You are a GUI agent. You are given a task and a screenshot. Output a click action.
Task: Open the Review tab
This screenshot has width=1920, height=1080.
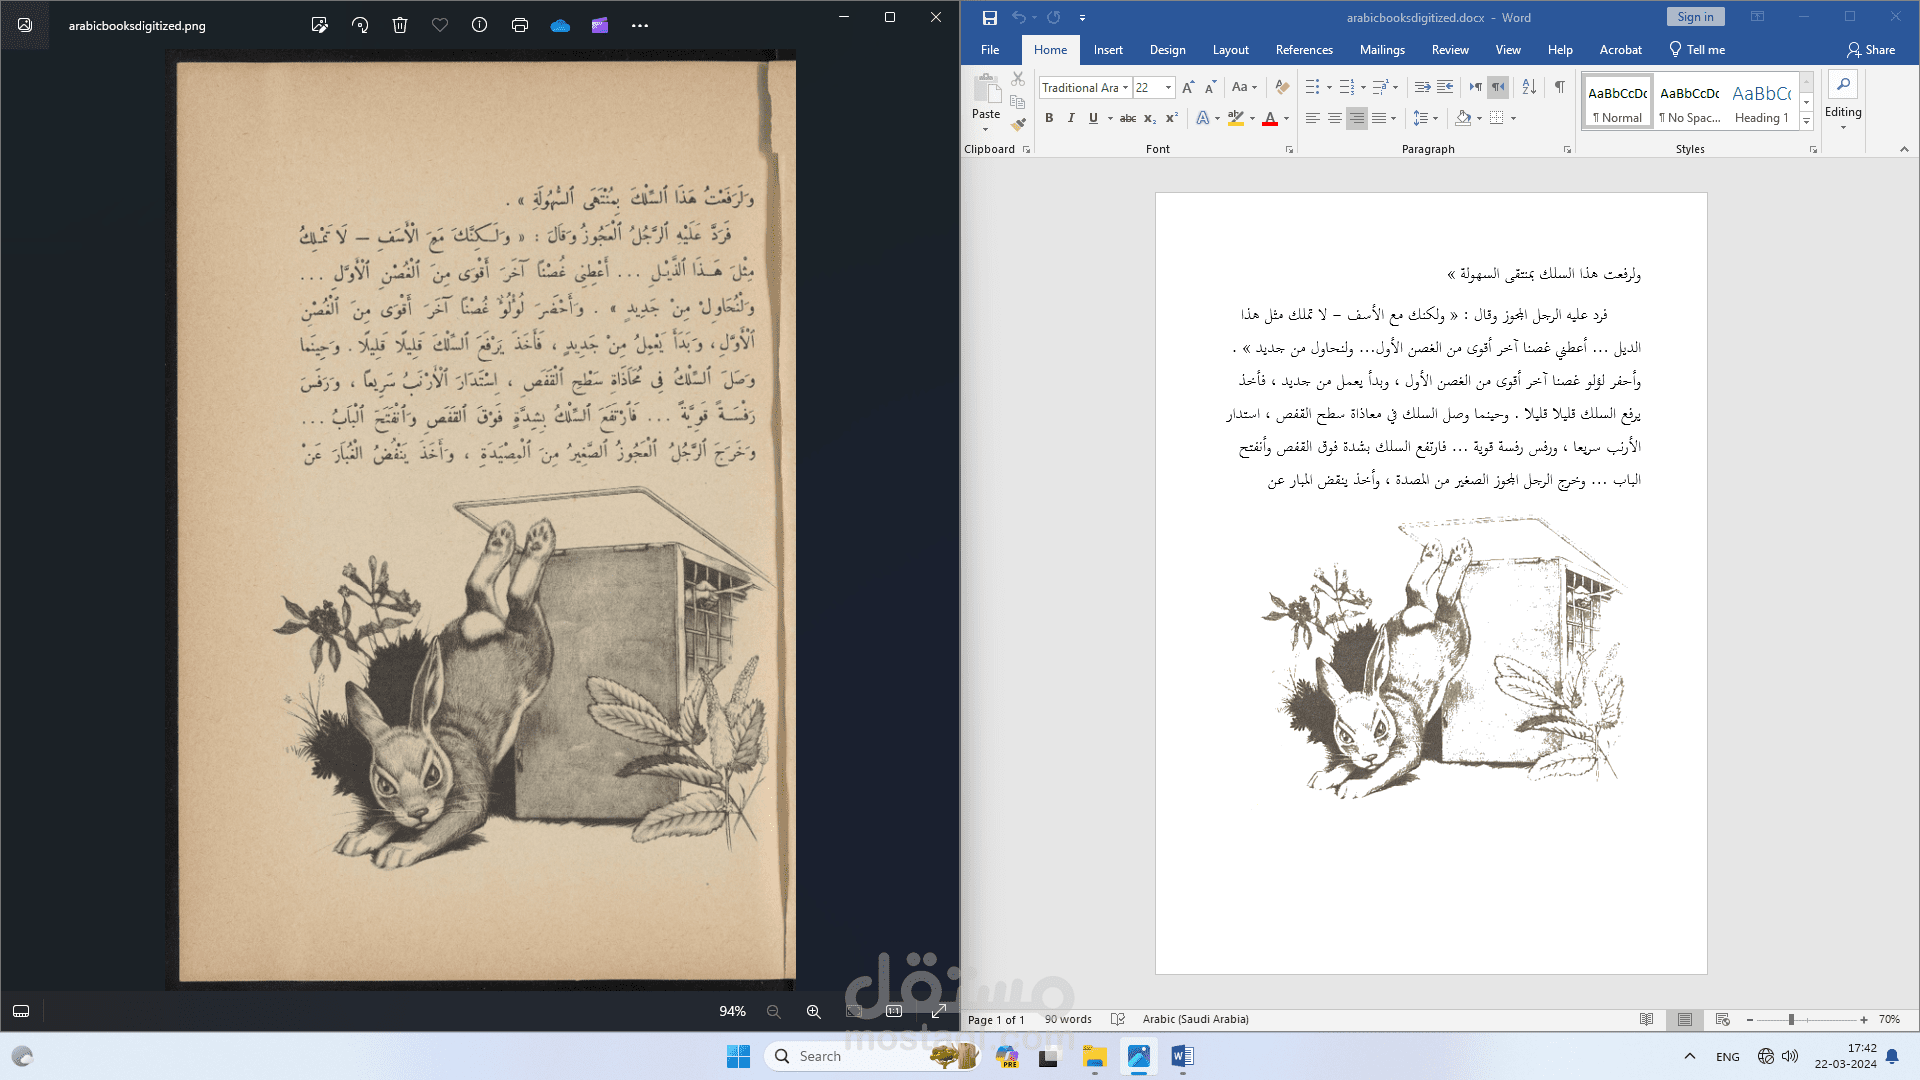[x=1450, y=50]
